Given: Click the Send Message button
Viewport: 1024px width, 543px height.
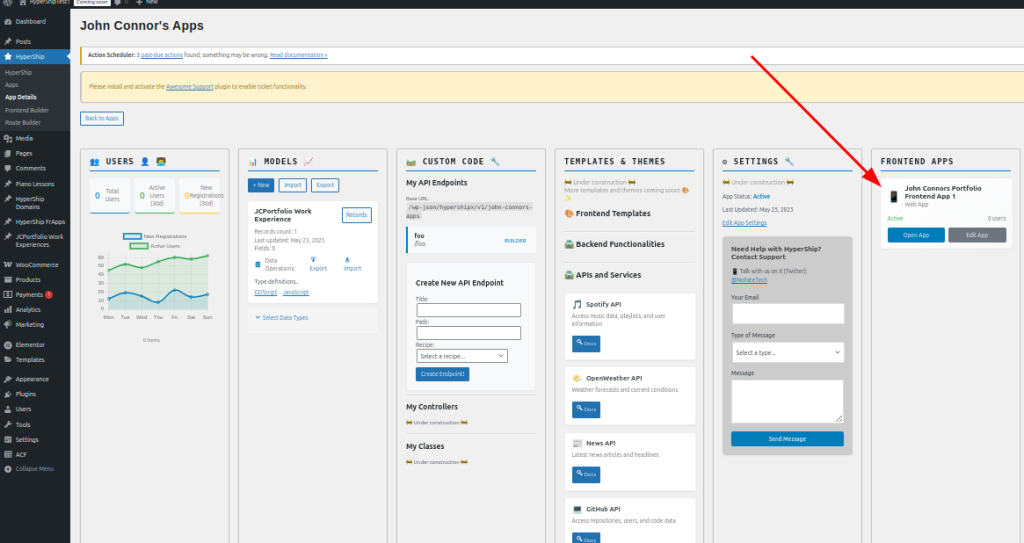Looking at the screenshot, I should 788,439.
